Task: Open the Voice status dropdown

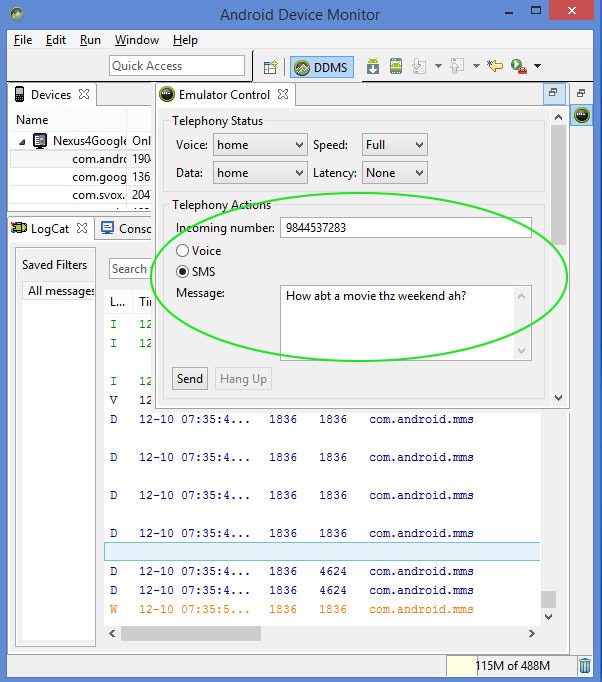Action: (x=260, y=145)
